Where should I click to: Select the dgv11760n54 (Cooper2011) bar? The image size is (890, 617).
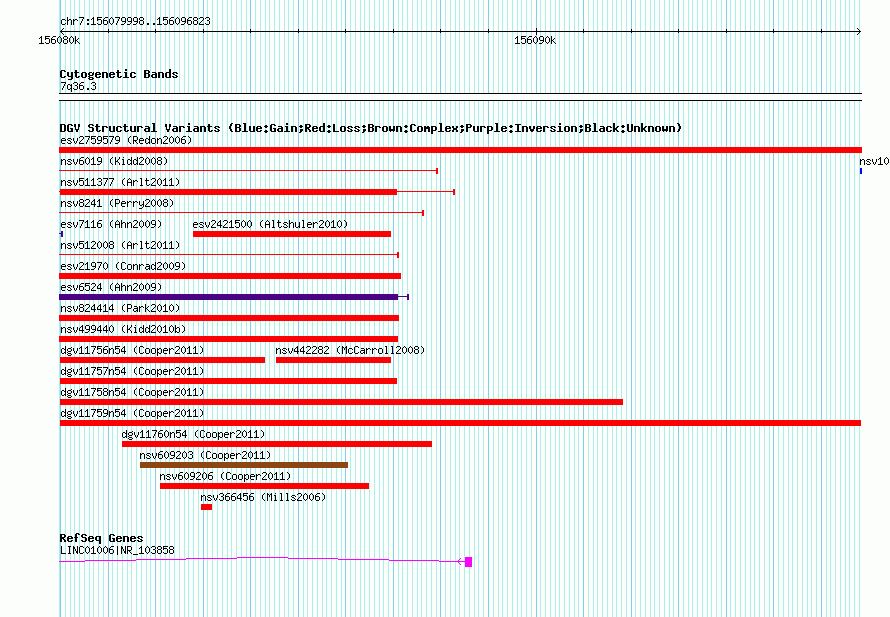[x=277, y=444]
